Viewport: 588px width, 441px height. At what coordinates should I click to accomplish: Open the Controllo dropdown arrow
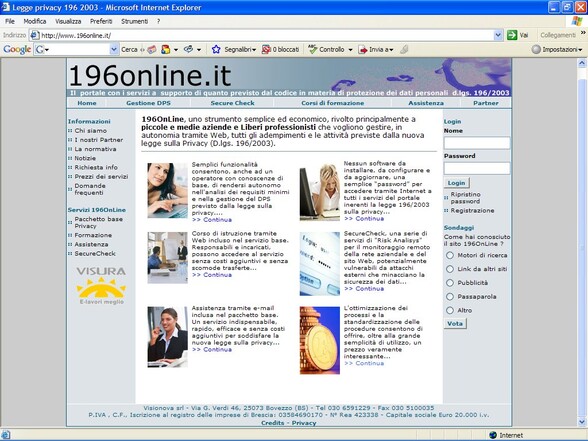[350, 50]
